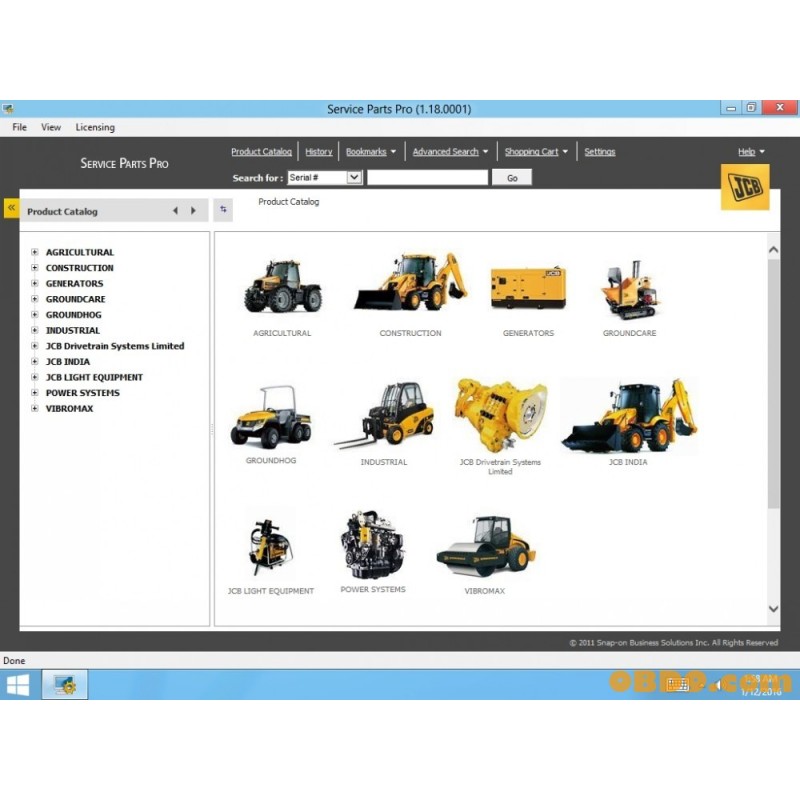The width and height of the screenshot is (800, 800).
Task: Open the Settings link
Action: coord(599,152)
